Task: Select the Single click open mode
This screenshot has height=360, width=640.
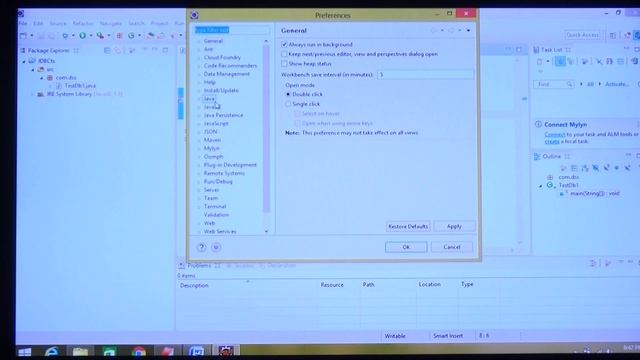Action: click(288, 104)
